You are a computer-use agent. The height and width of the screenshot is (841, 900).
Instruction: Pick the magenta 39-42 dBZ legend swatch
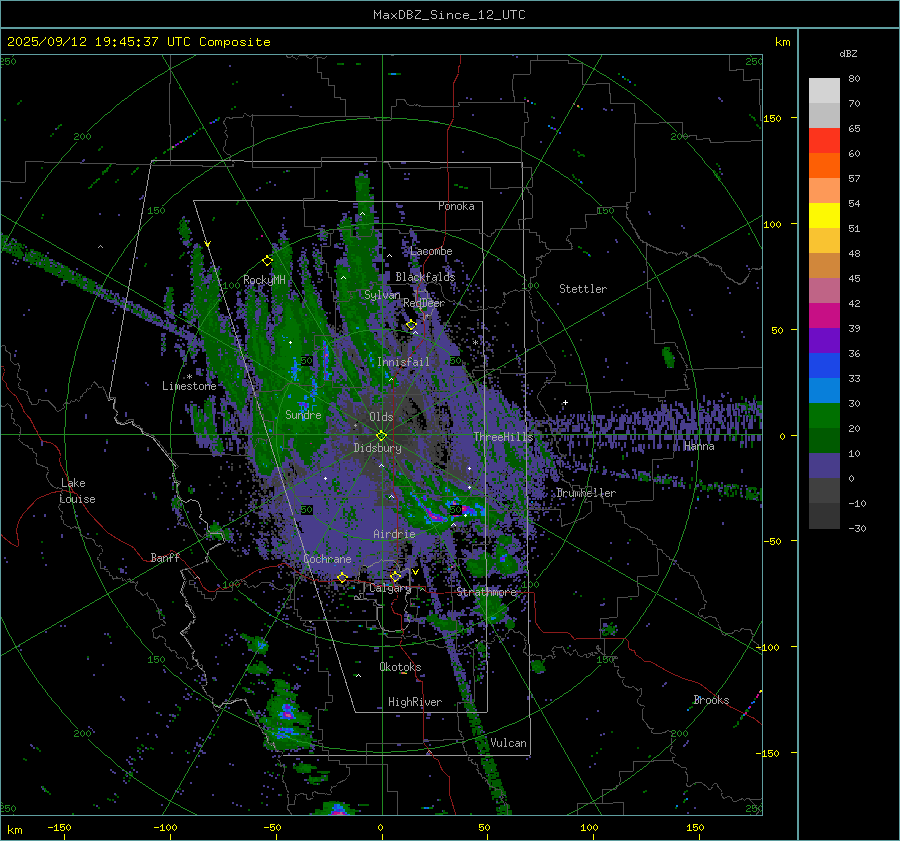point(824,315)
